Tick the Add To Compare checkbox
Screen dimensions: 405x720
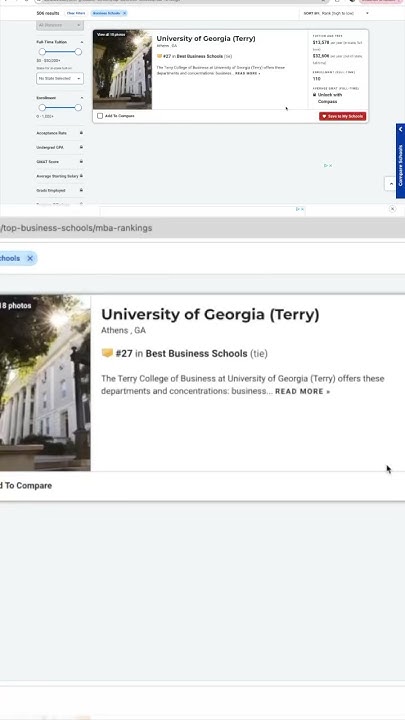[100, 116]
